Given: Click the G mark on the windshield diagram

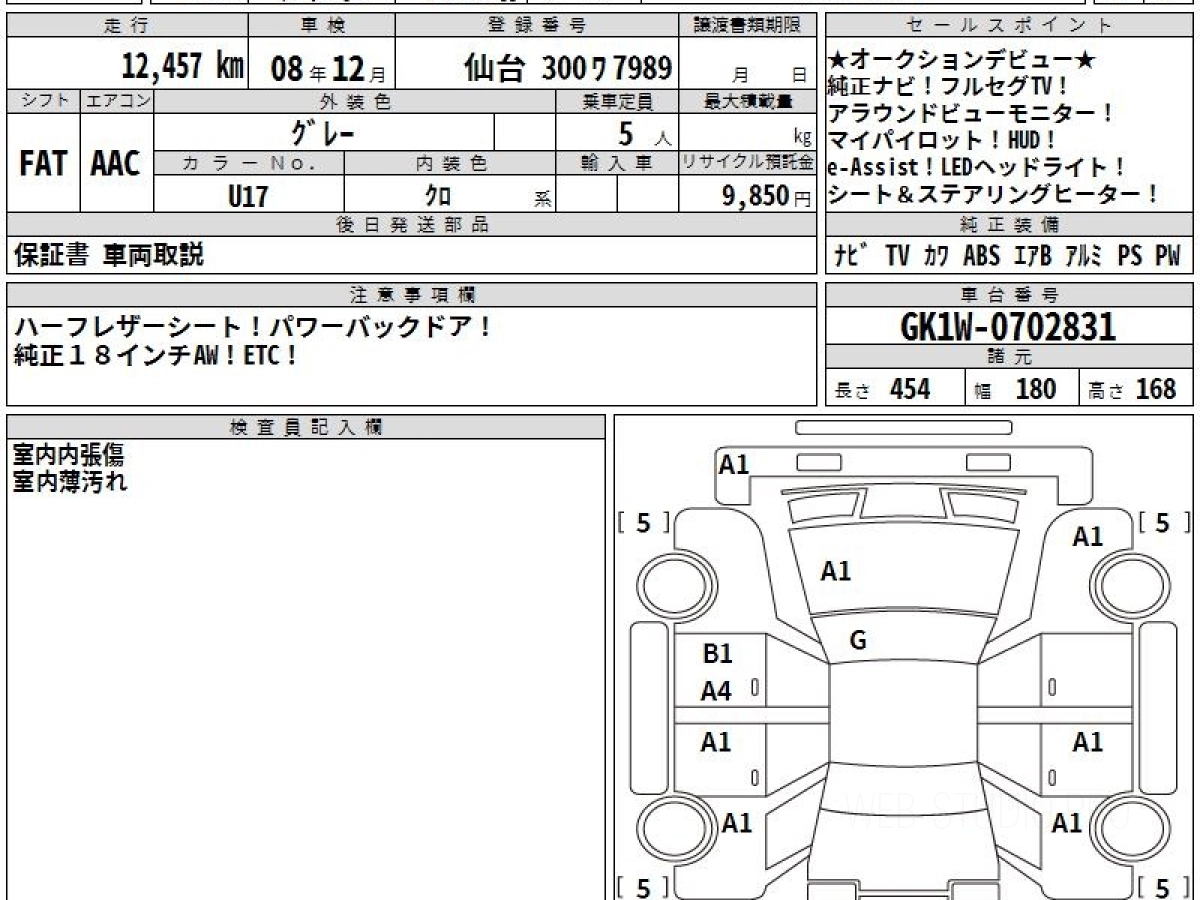Looking at the screenshot, I should pos(857,641).
